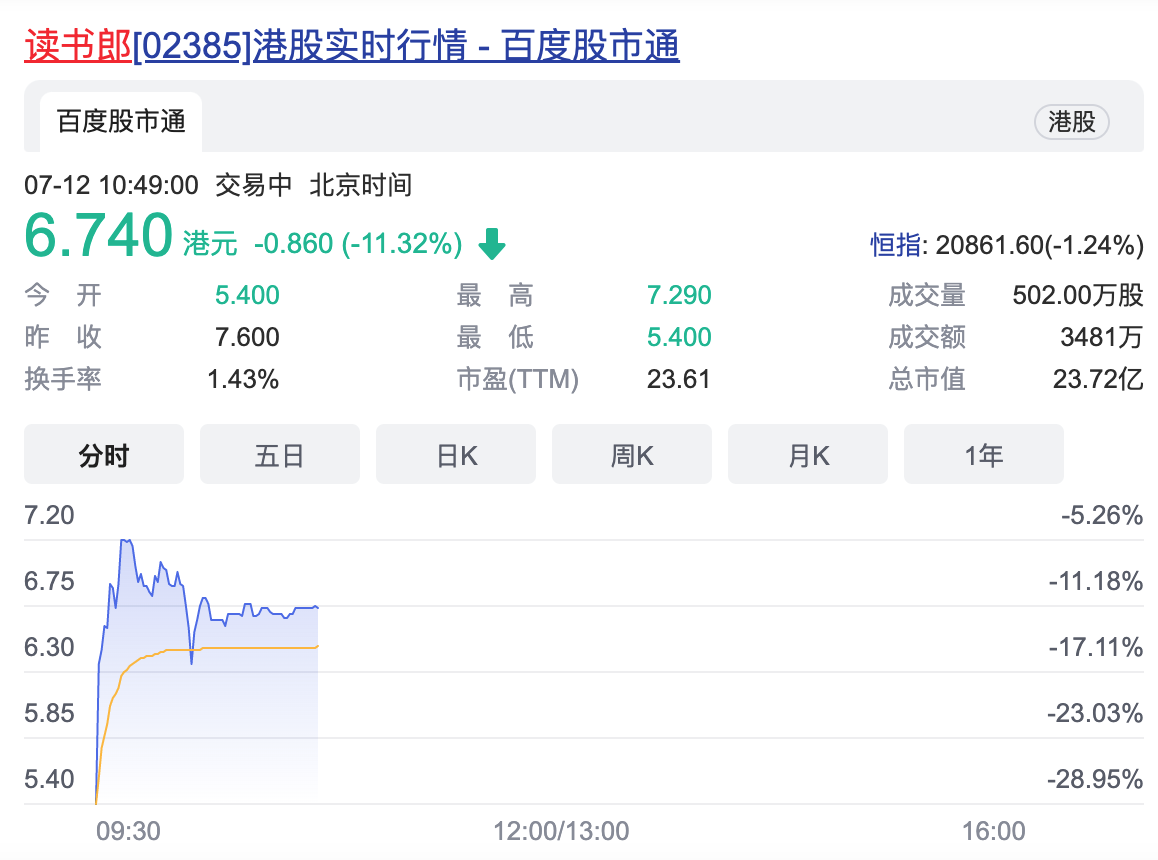
Task: Click the blue intraday price line peak
Action: tap(126, 542)
